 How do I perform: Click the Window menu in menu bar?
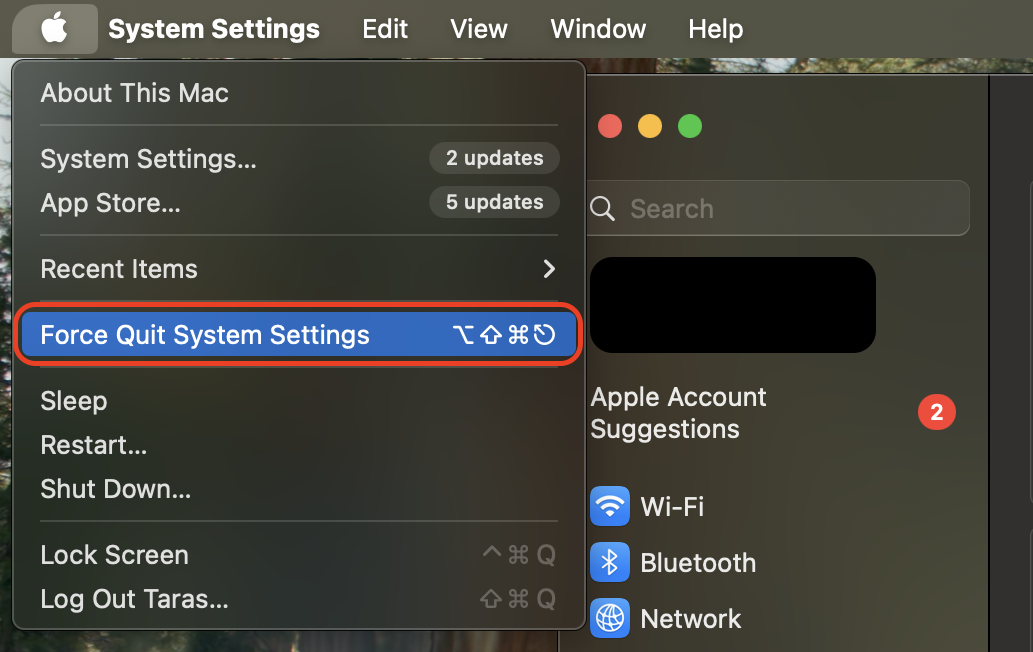[597, 29]
